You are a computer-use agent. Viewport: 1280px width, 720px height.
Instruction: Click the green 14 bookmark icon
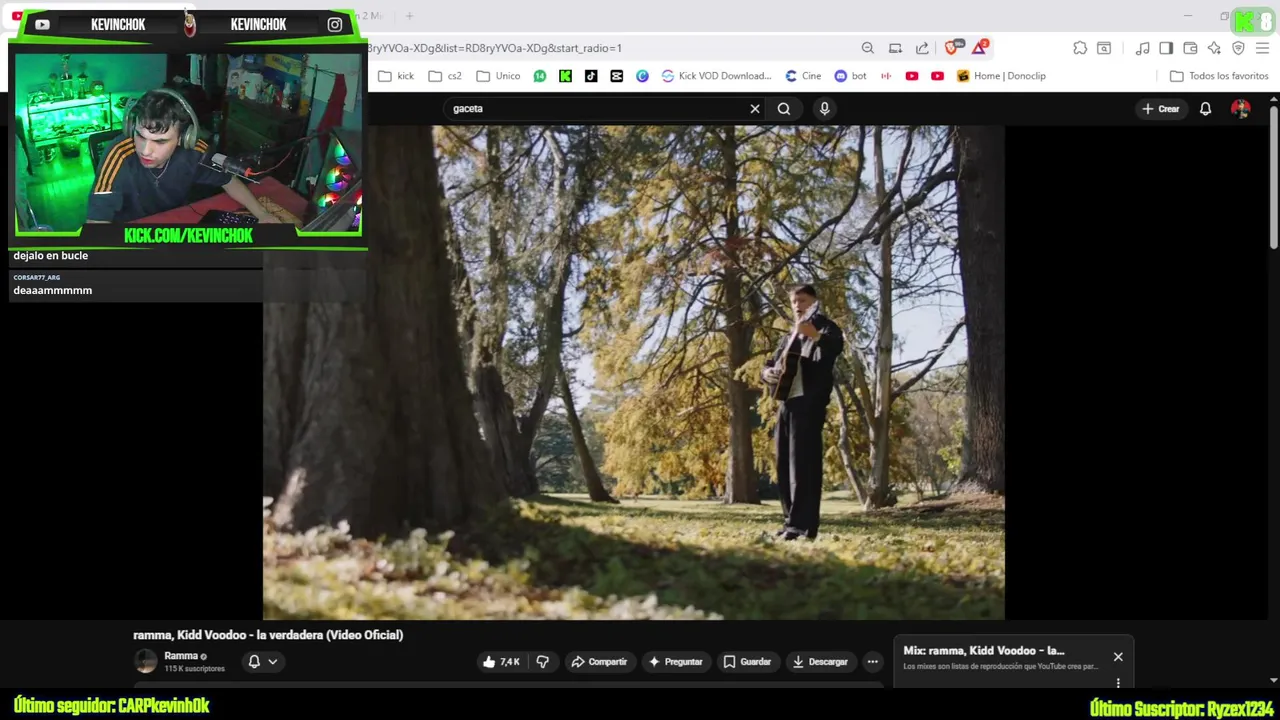pos(540,76)
